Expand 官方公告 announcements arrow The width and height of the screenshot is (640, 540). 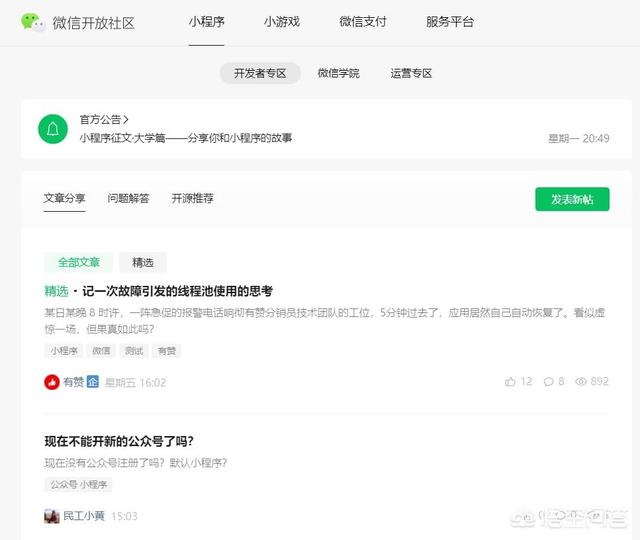(x=126, y=119)
